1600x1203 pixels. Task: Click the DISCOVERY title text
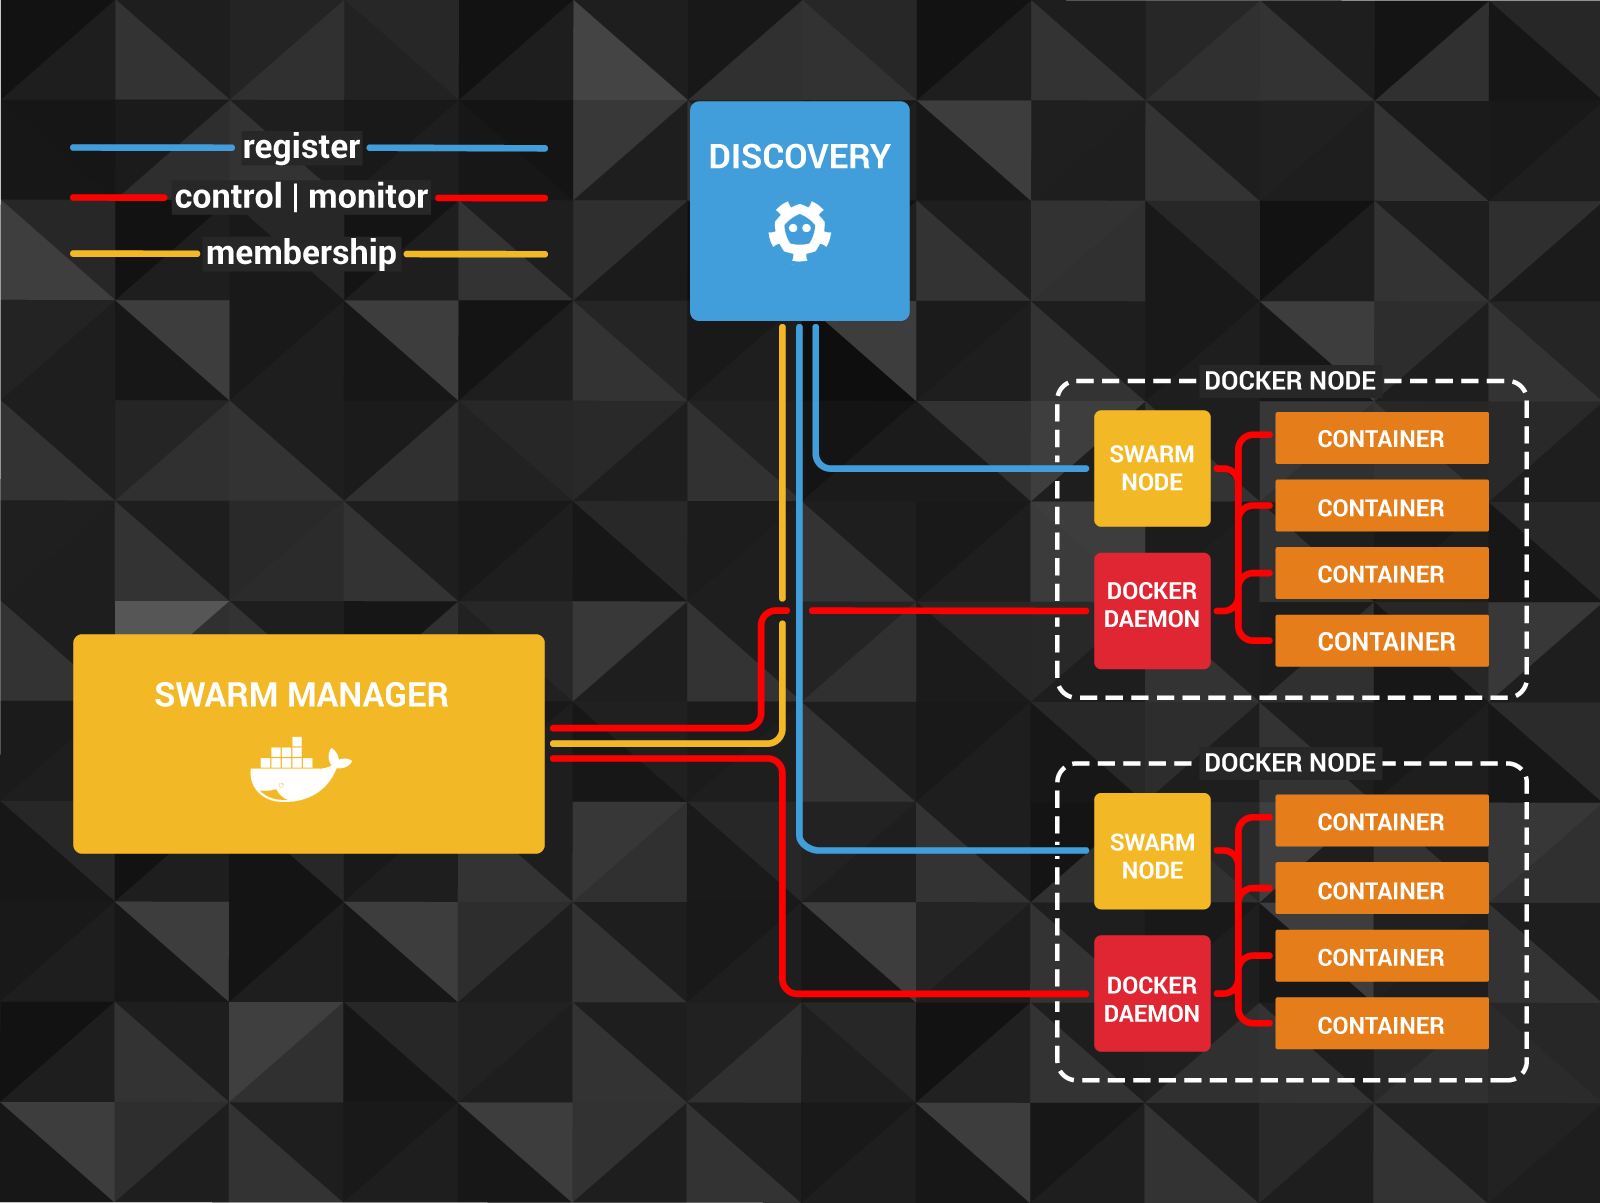(799, 157)
